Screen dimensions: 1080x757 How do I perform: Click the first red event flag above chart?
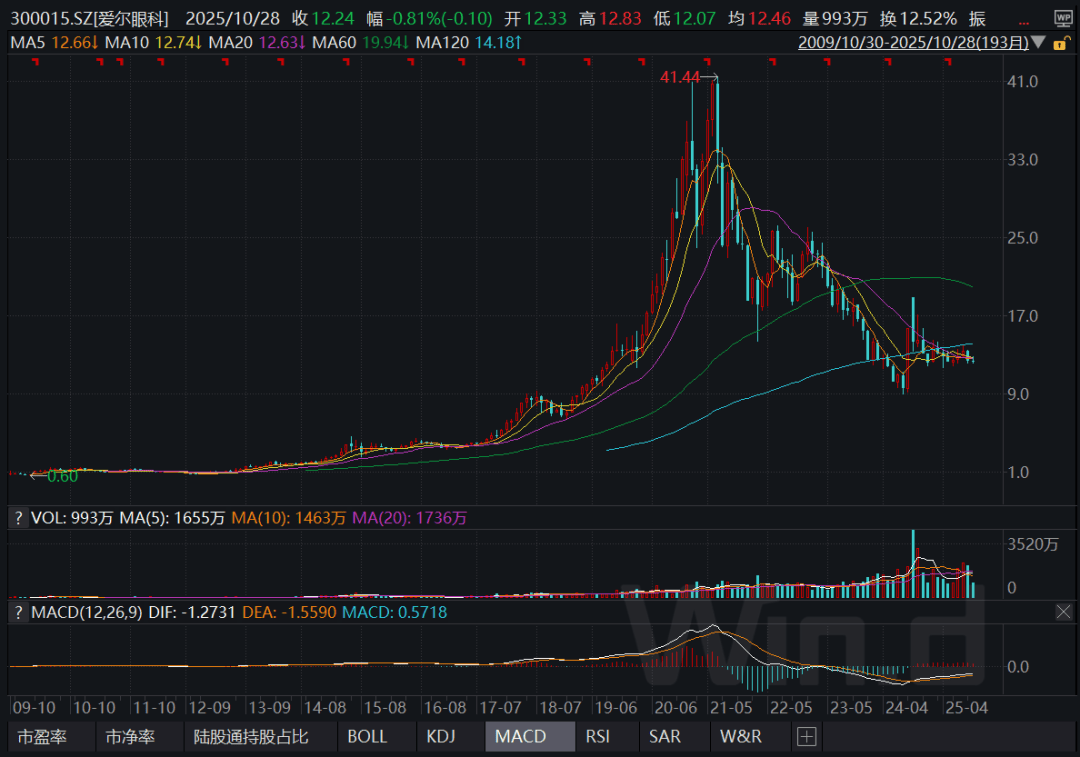(36, 63)
